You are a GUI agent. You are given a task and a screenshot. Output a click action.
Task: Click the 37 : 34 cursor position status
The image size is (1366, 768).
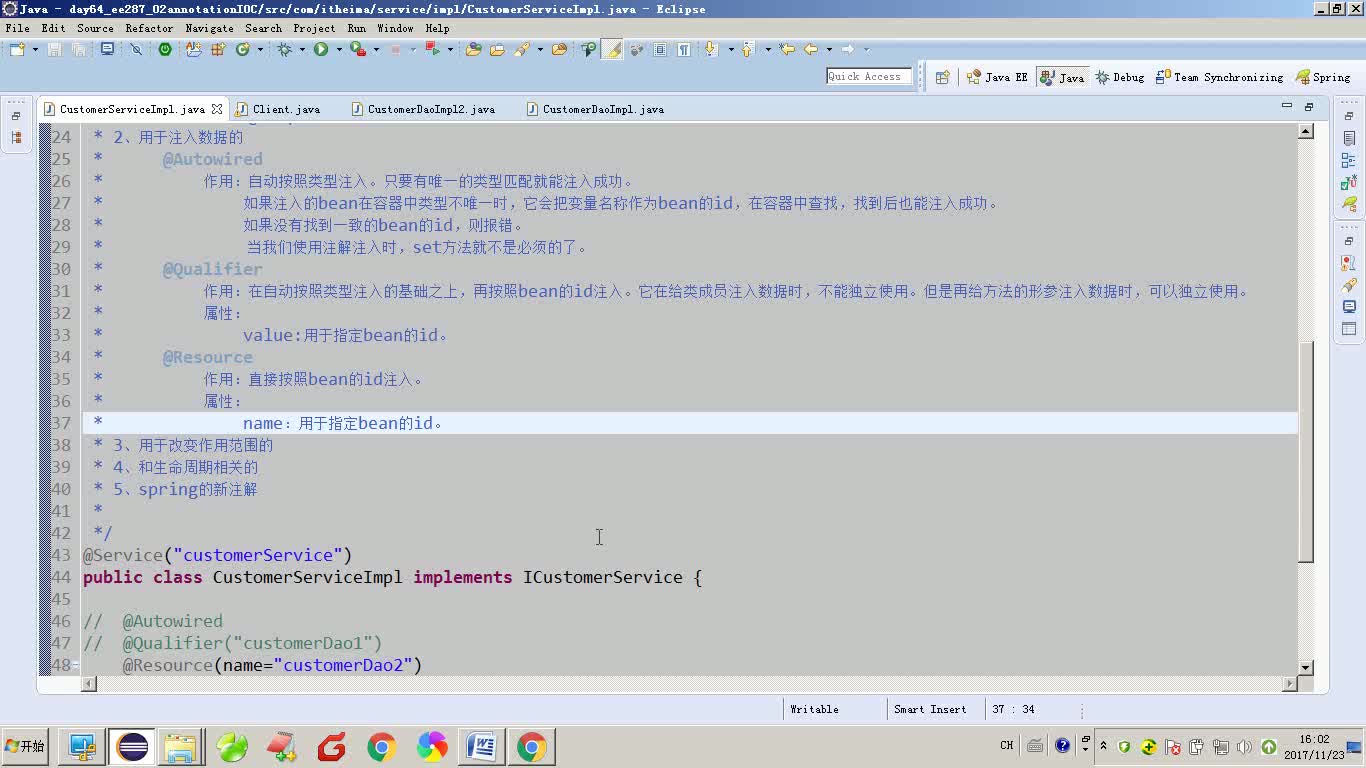click(x=1014, y=709)
